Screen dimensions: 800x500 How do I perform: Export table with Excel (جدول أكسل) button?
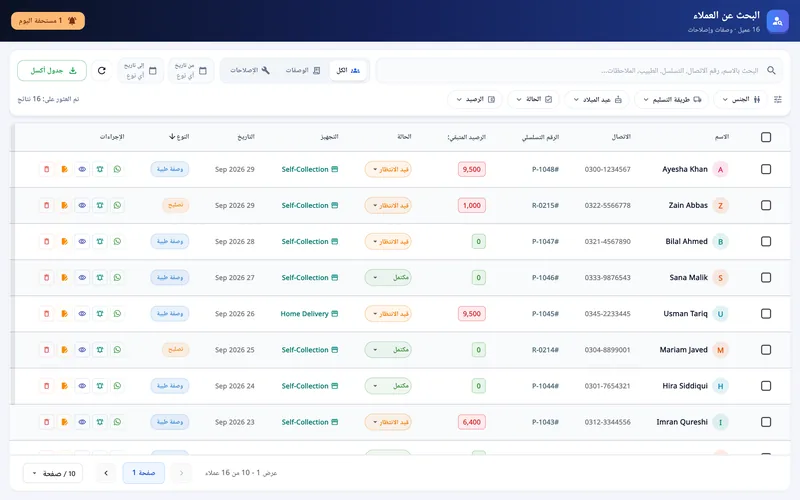pyautogui.click(x=52, y=70)
